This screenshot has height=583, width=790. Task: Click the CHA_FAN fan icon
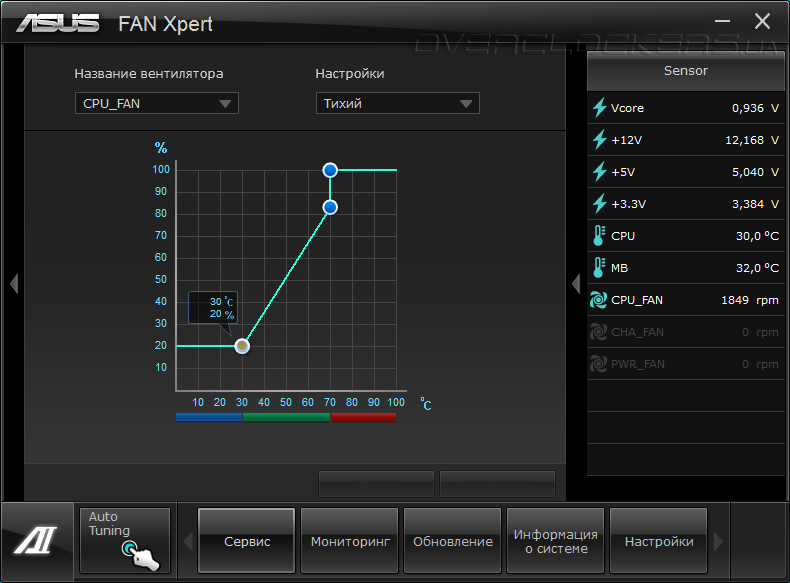(599, 332)
